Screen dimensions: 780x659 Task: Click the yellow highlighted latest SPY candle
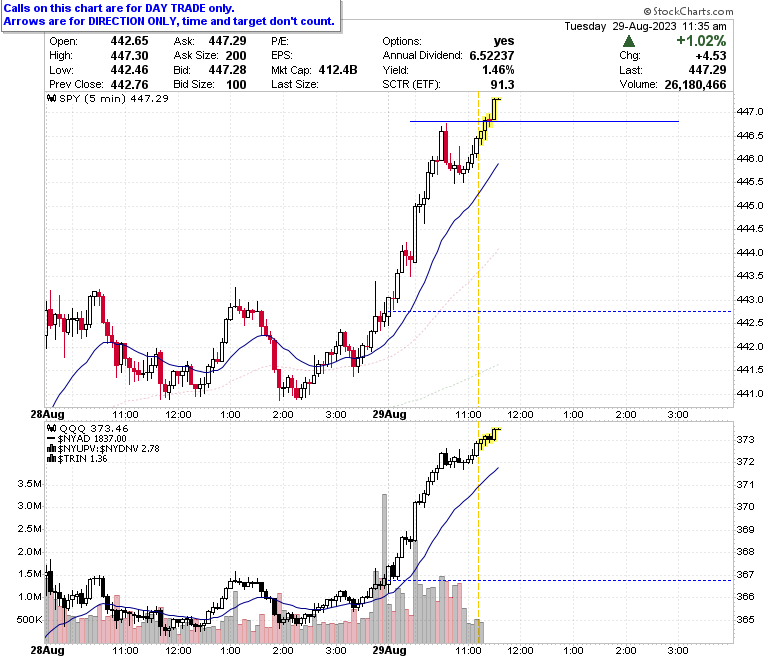(495, 109)
